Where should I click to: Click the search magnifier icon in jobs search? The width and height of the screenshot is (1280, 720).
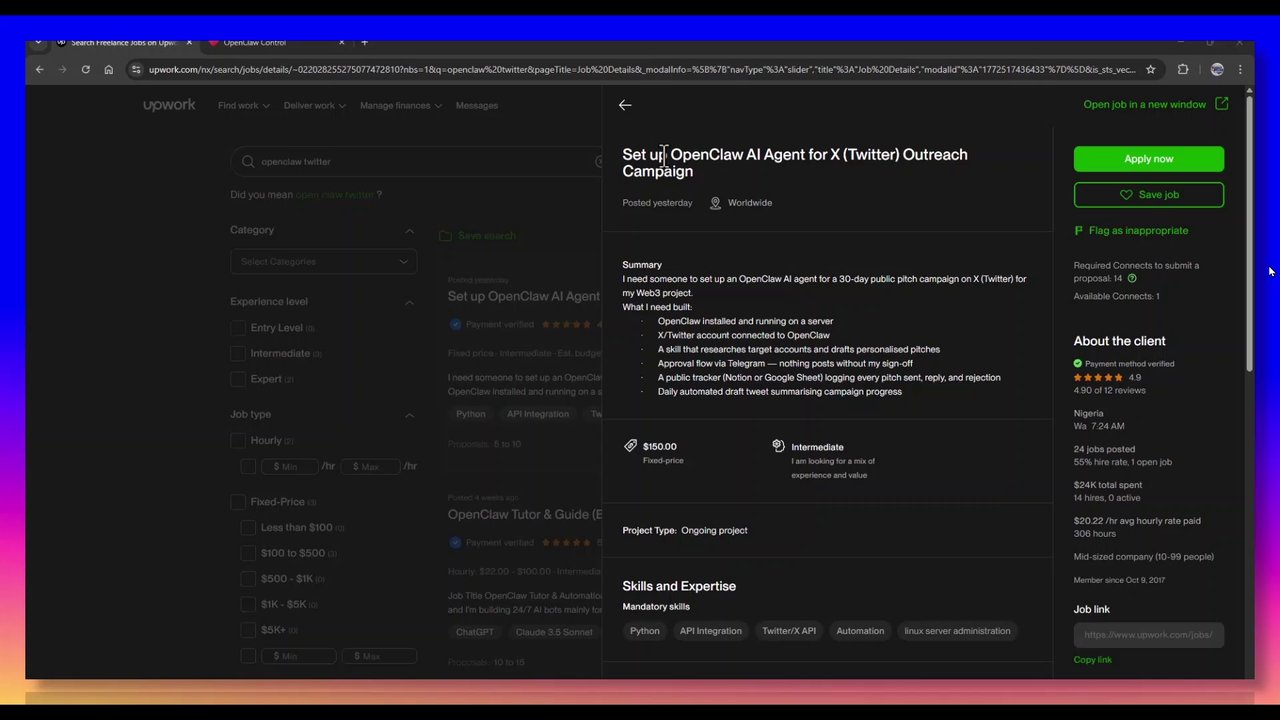(x=248, y=161)
